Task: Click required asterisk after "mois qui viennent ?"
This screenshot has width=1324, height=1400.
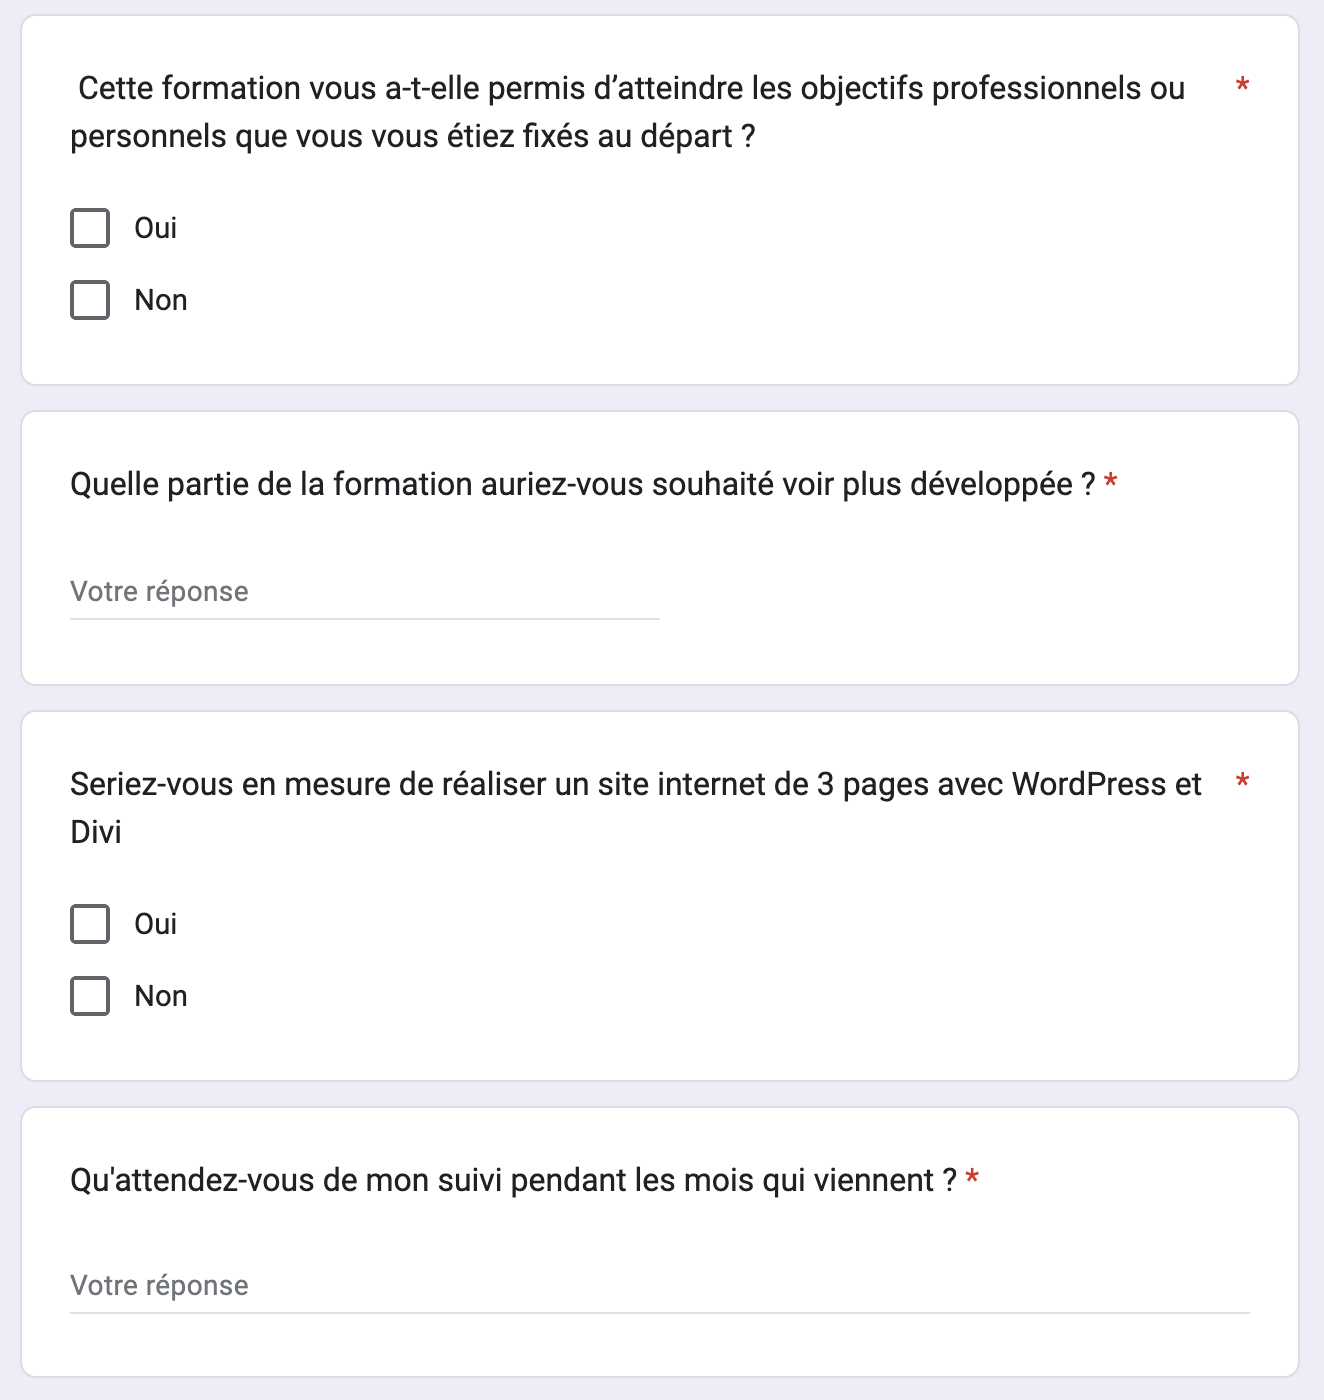Action: click(x=972, y=1180)
